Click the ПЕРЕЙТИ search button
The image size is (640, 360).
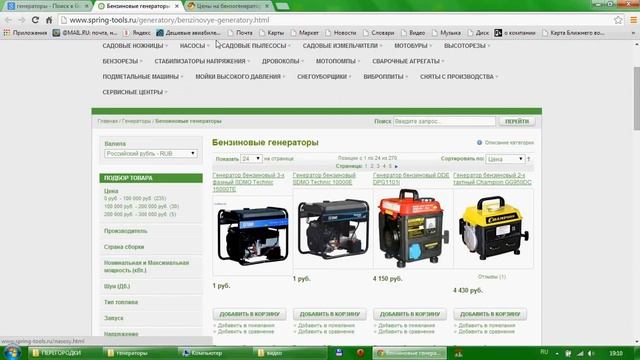517,121
